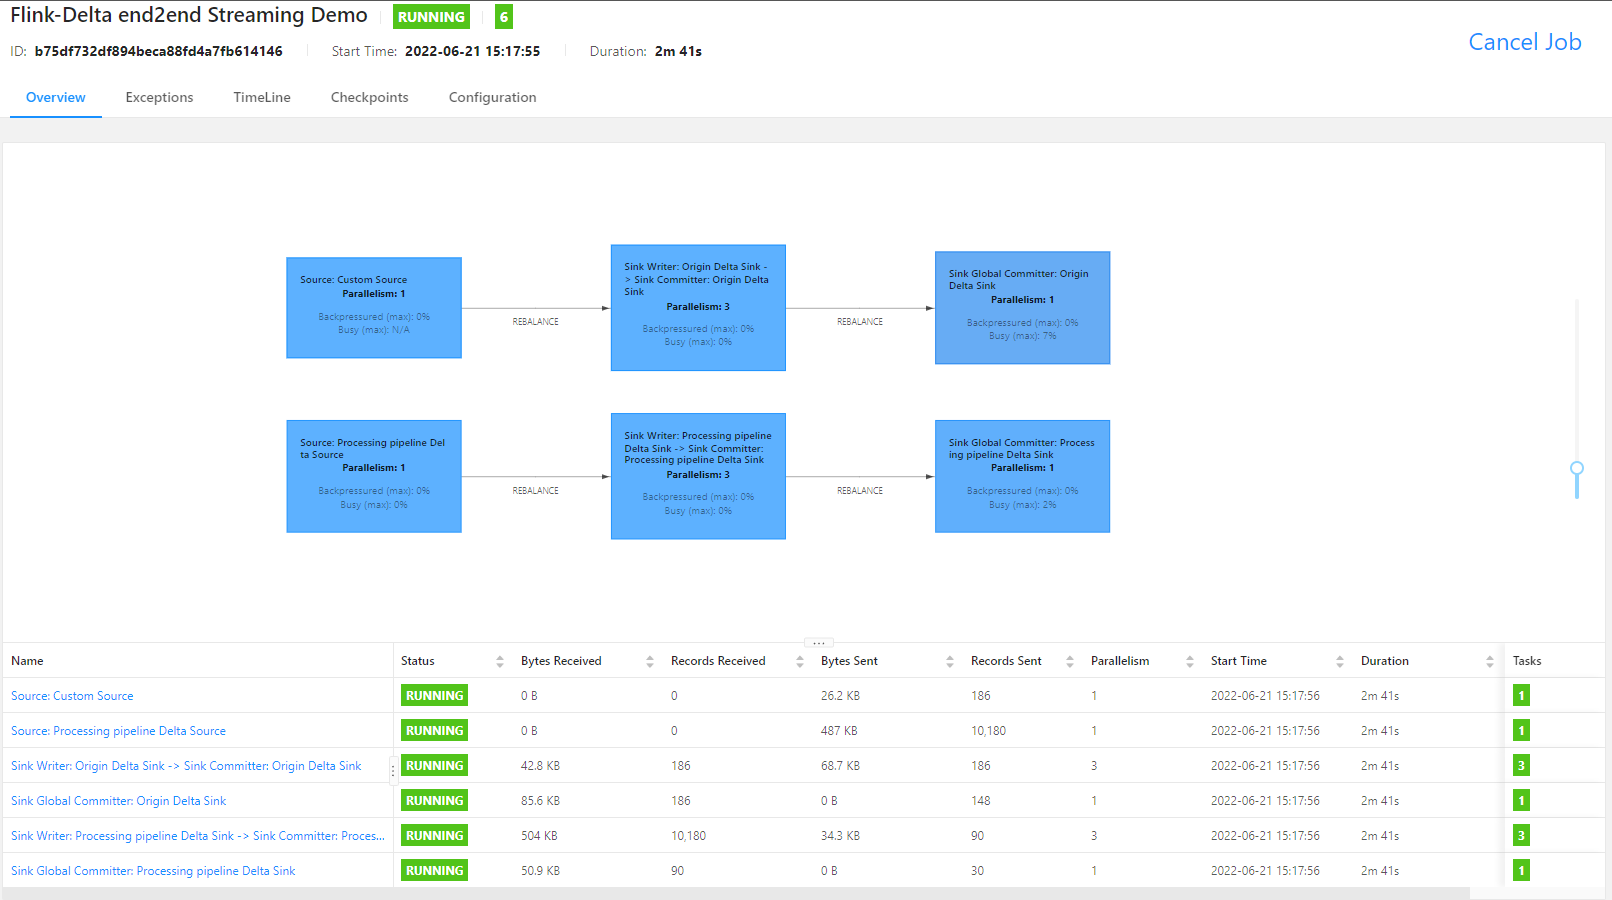The height and width of the screenshot is (900, 1612).
Task: Sort by Records Sent sort arrows
Action: tap(1070, 662)
